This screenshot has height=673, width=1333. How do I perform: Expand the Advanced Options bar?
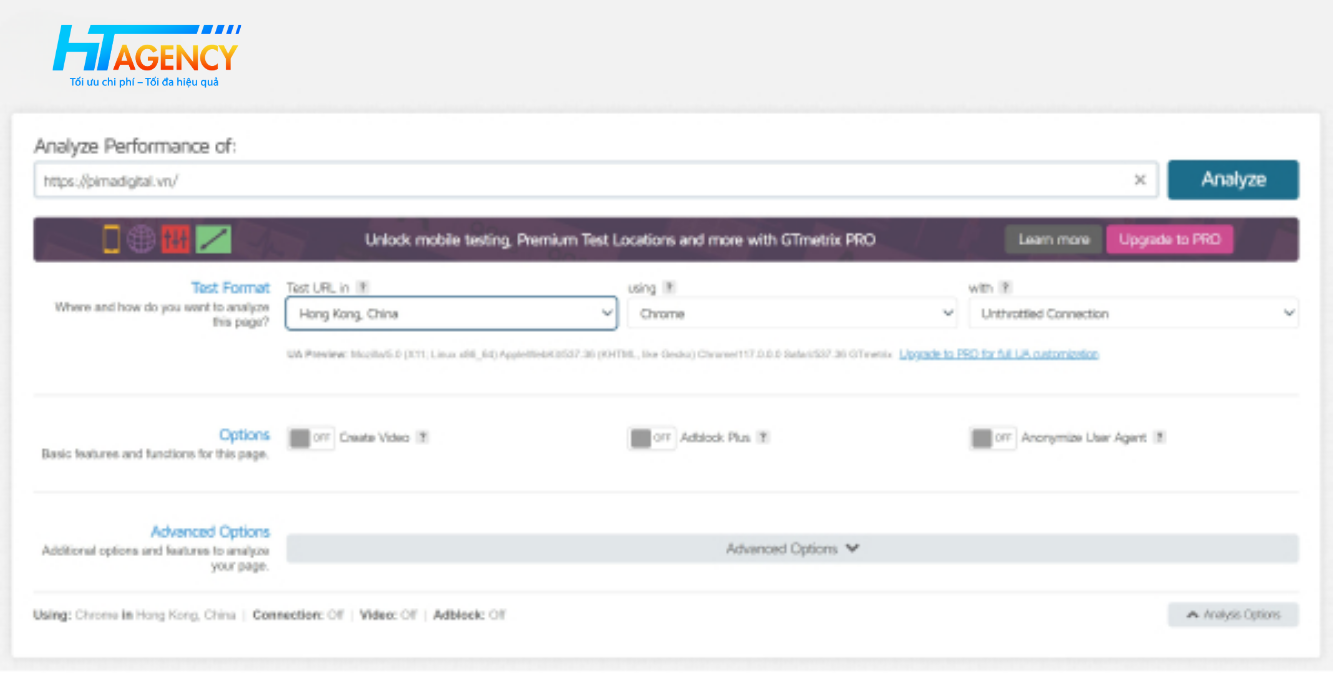792,548
